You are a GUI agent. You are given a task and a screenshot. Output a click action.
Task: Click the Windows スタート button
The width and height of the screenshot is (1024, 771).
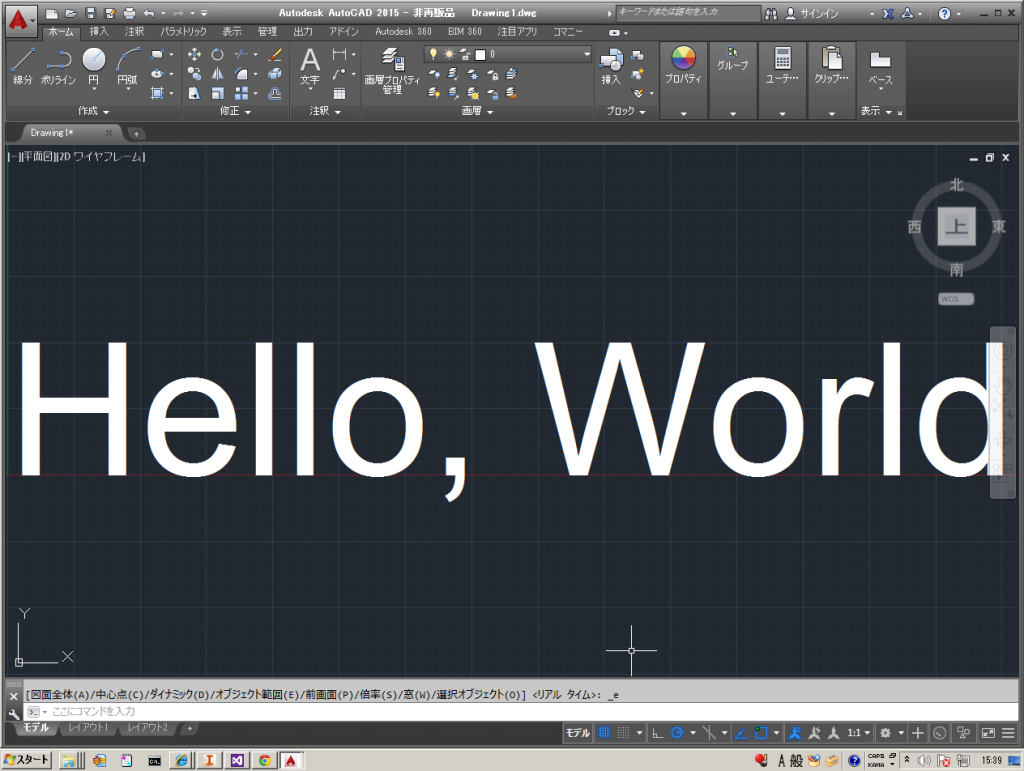tap(26, 760)
